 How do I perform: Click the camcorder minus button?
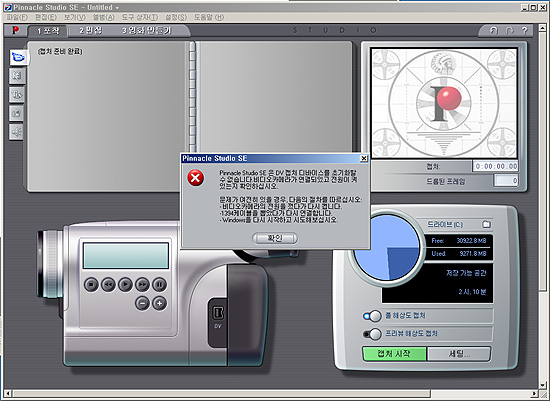point(142,303)
